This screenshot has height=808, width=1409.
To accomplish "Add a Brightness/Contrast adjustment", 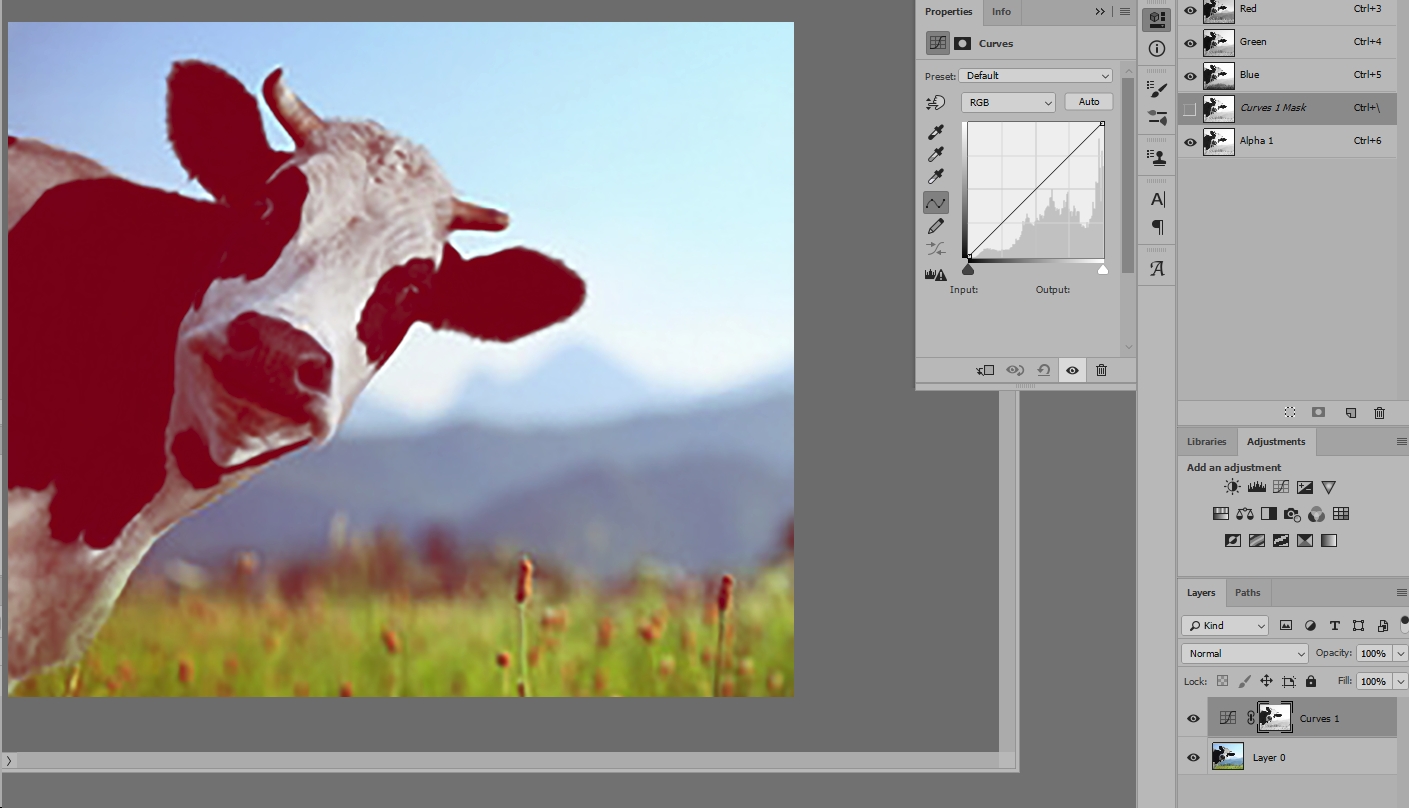I will click(x=1232, y=487).
